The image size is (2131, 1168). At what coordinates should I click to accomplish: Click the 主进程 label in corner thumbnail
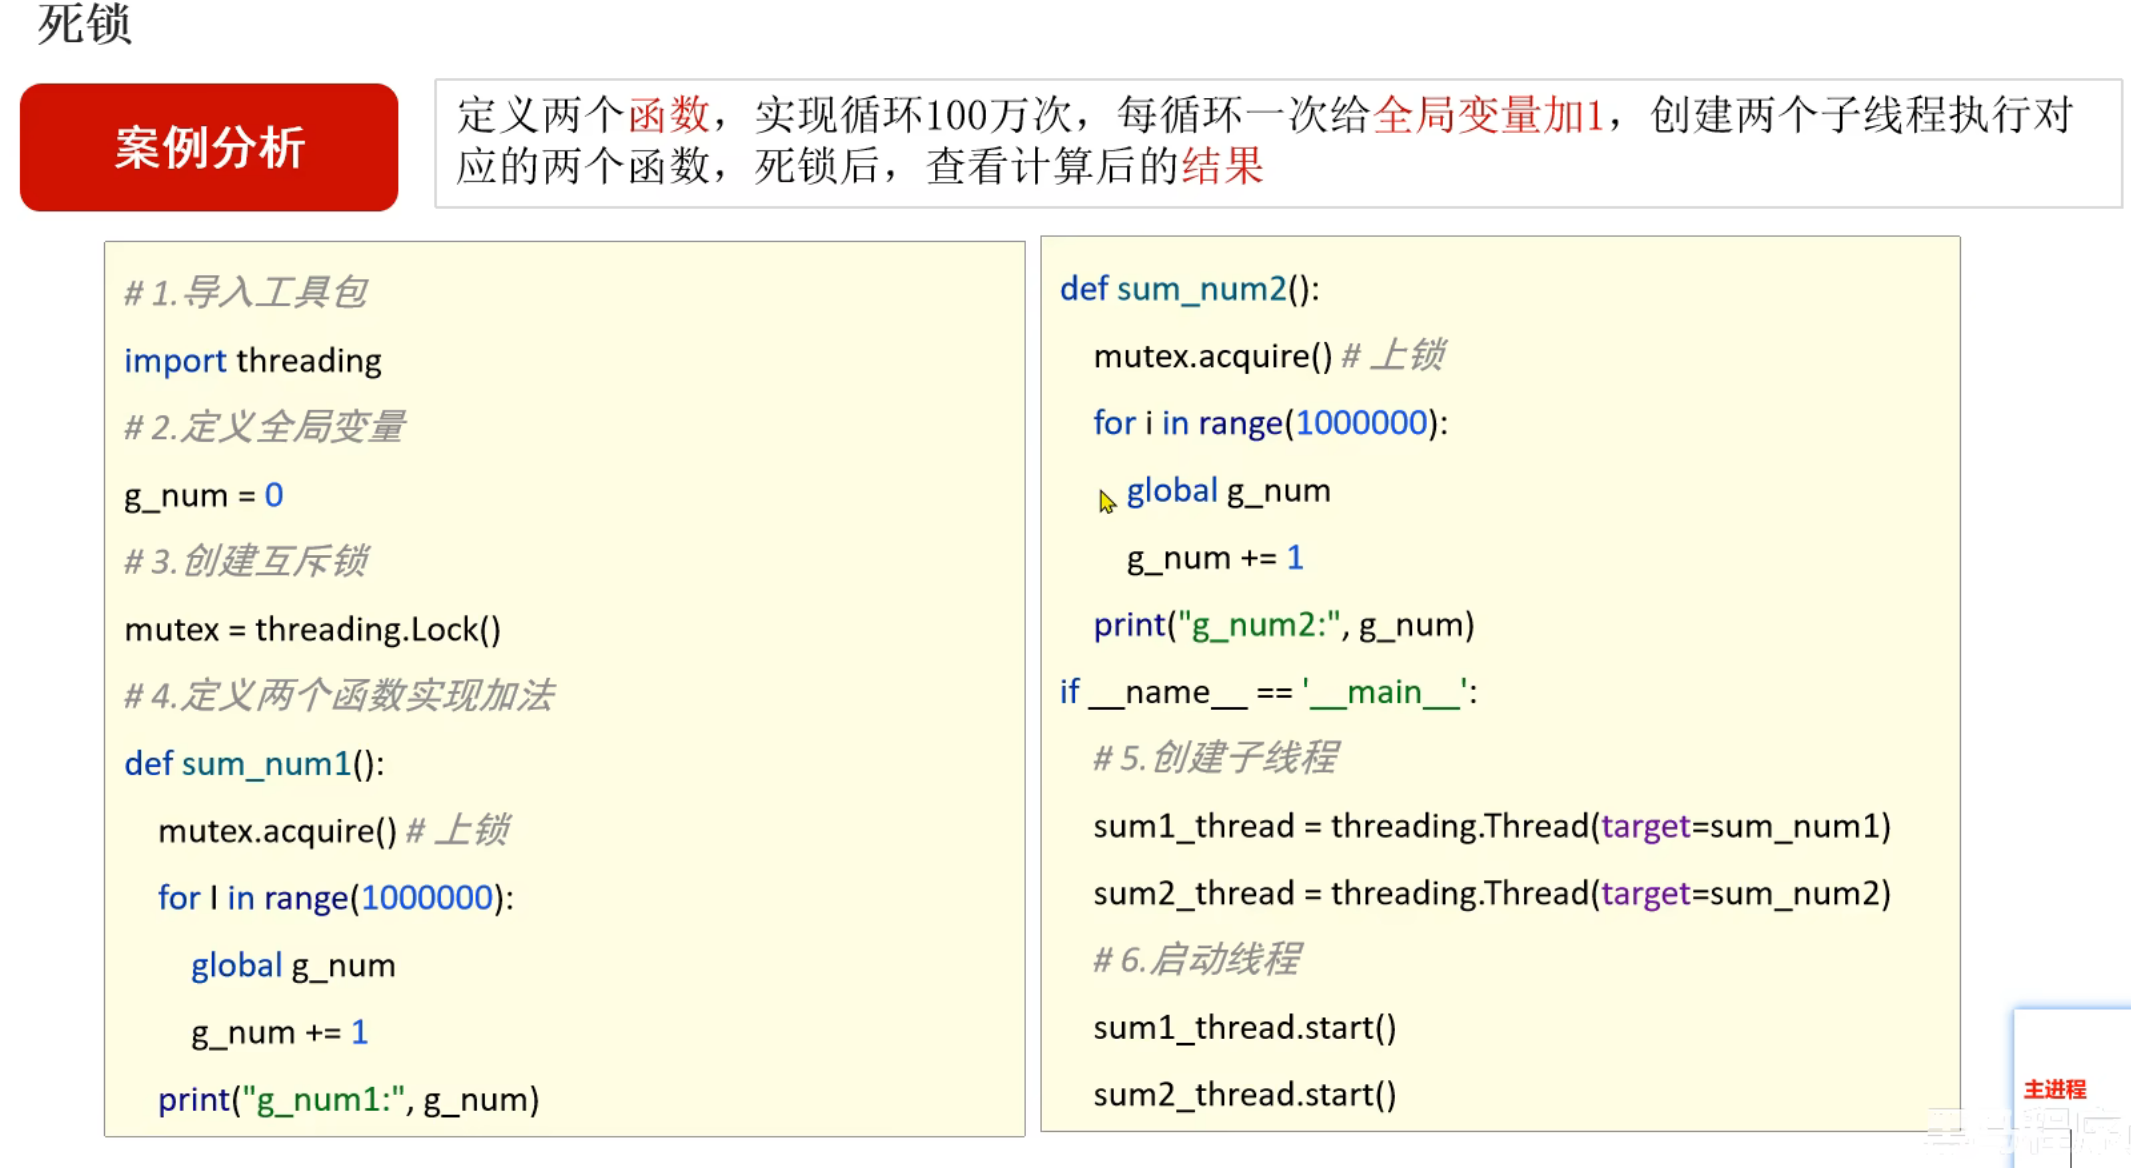click(2054, 1089)
